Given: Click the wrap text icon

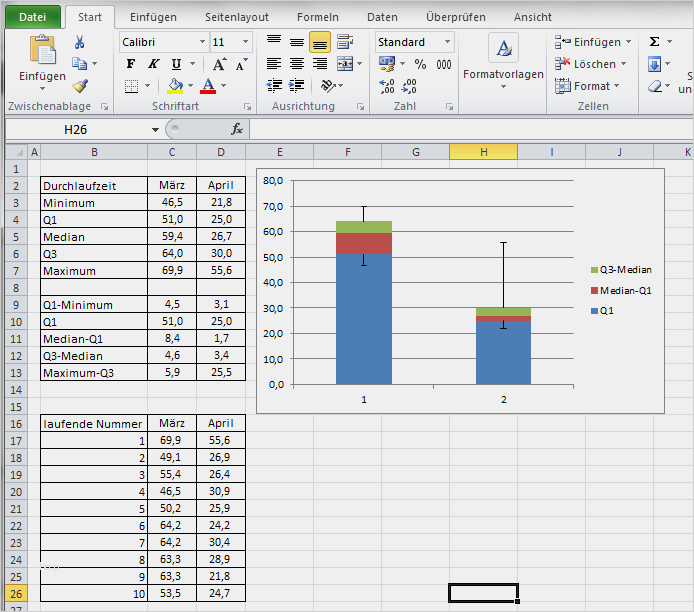Looking at the screenshot, I should [344, 42].
